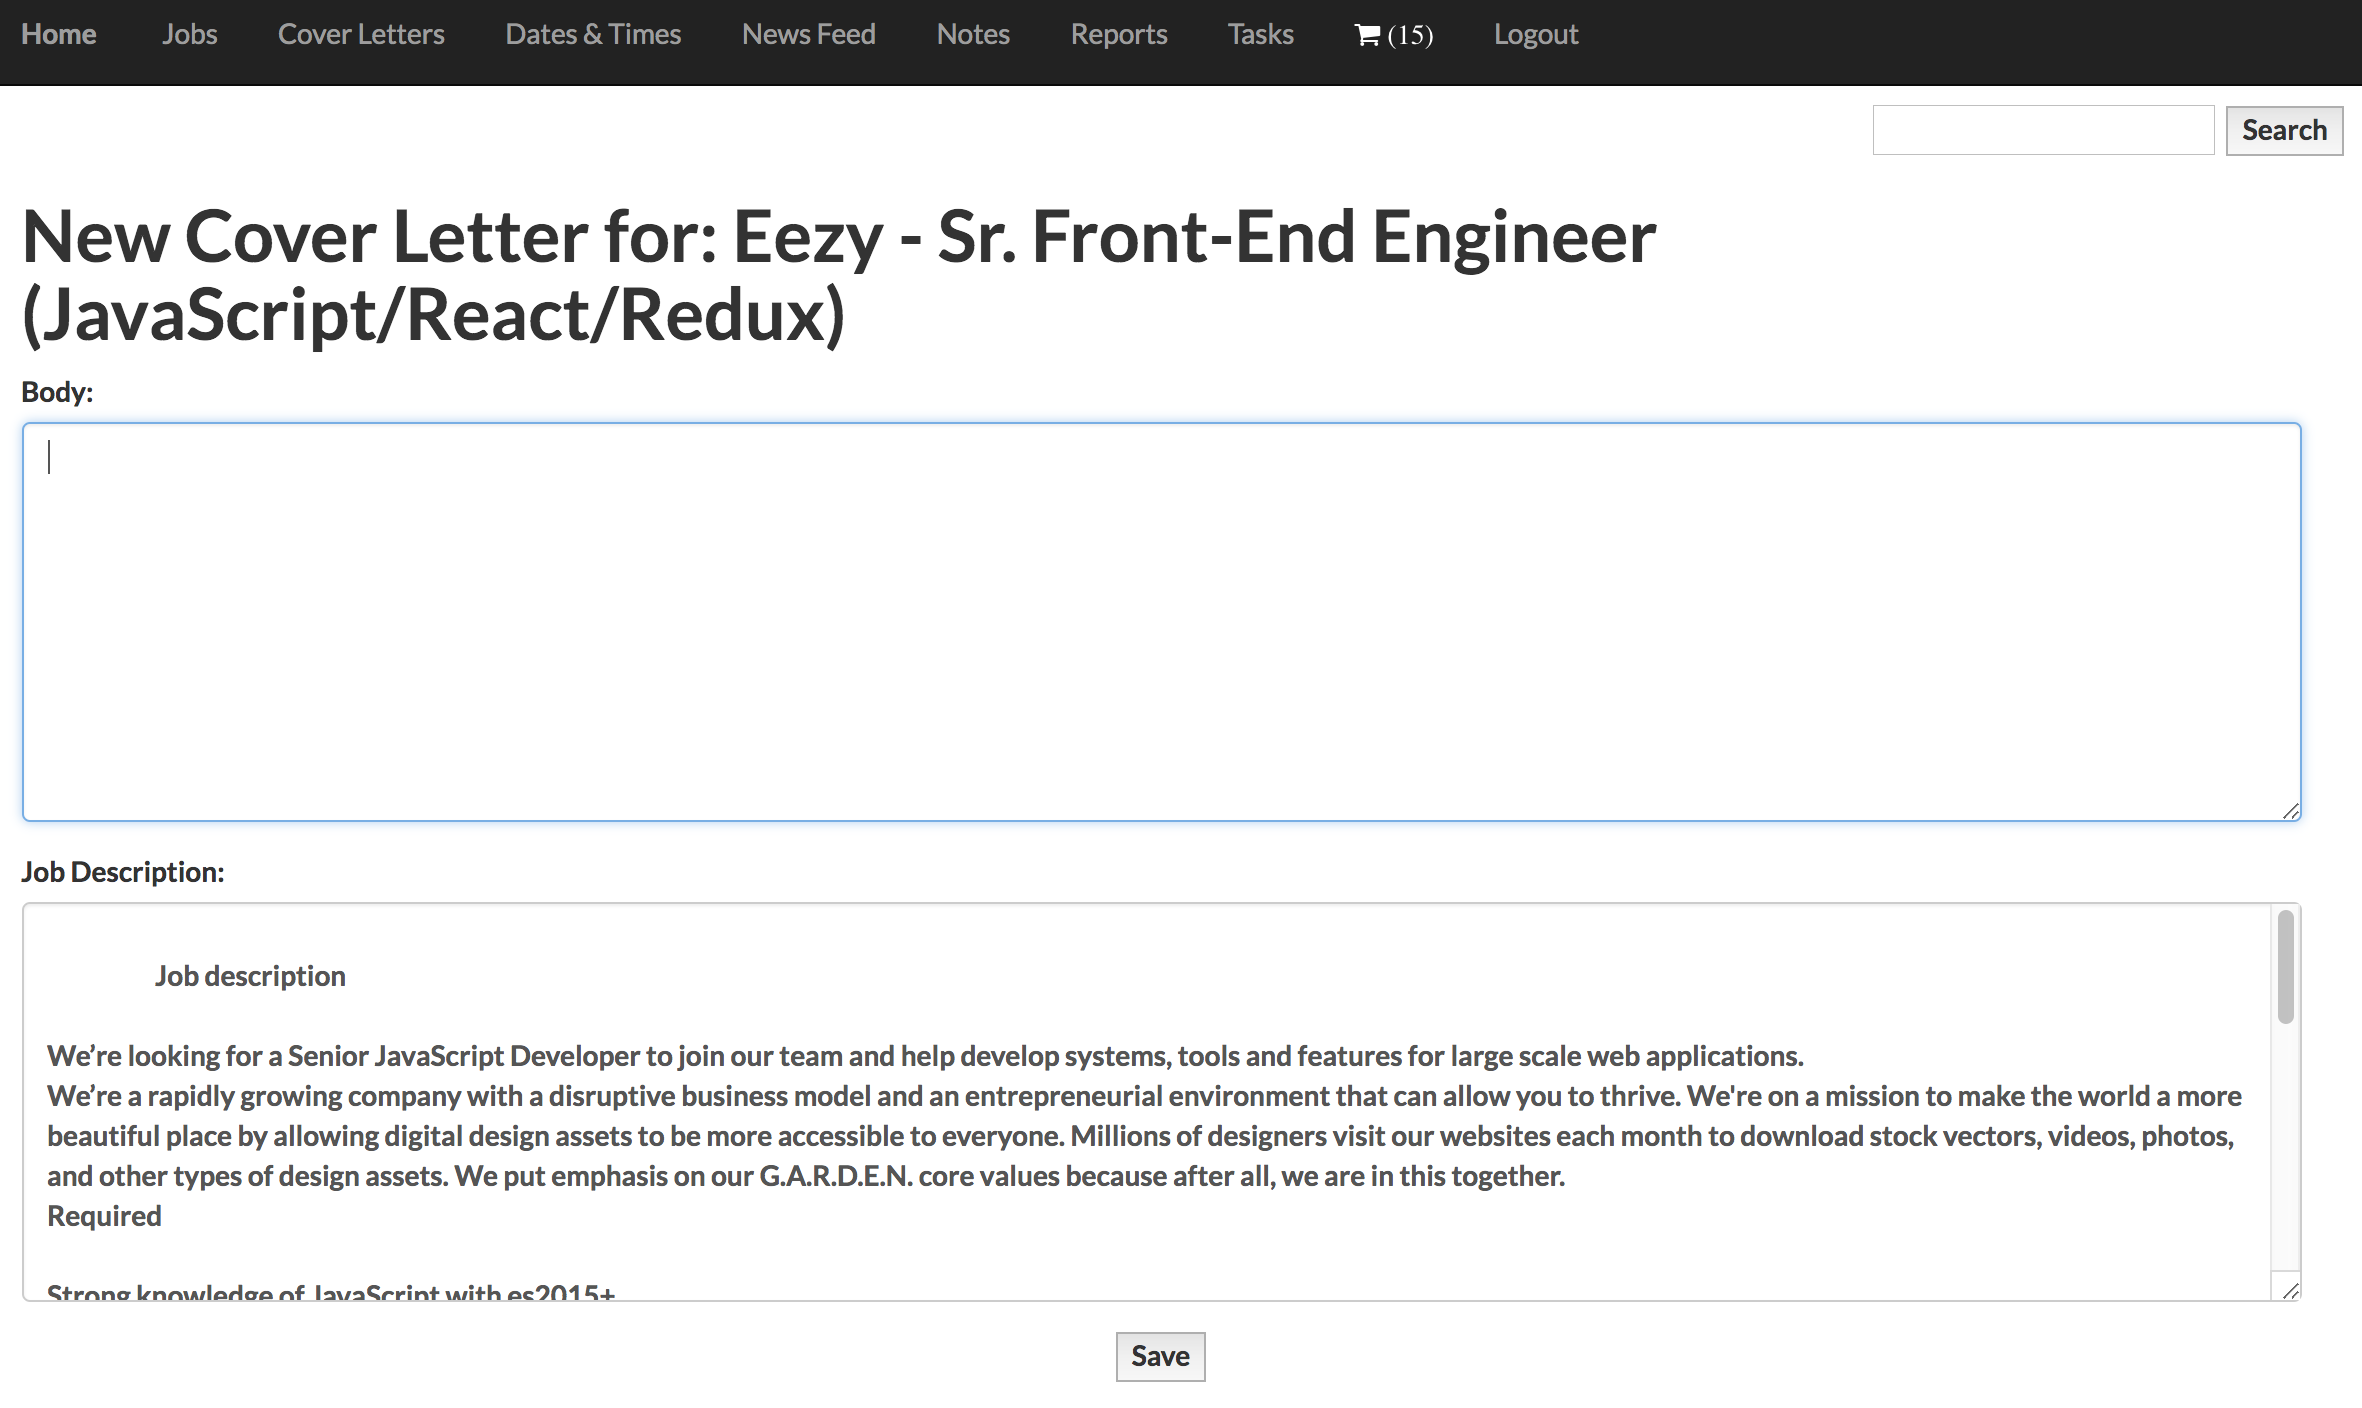The width and height of the screenshot is (2362, 1408).
Task: Click the Search button
Action: pos(2284,130)
